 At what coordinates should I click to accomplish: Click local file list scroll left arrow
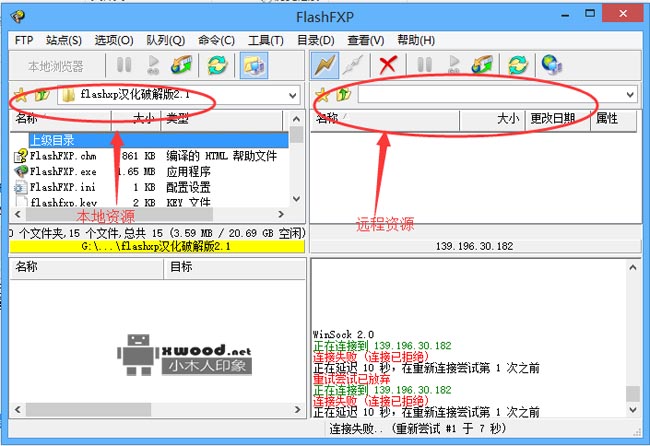[17, 214]
